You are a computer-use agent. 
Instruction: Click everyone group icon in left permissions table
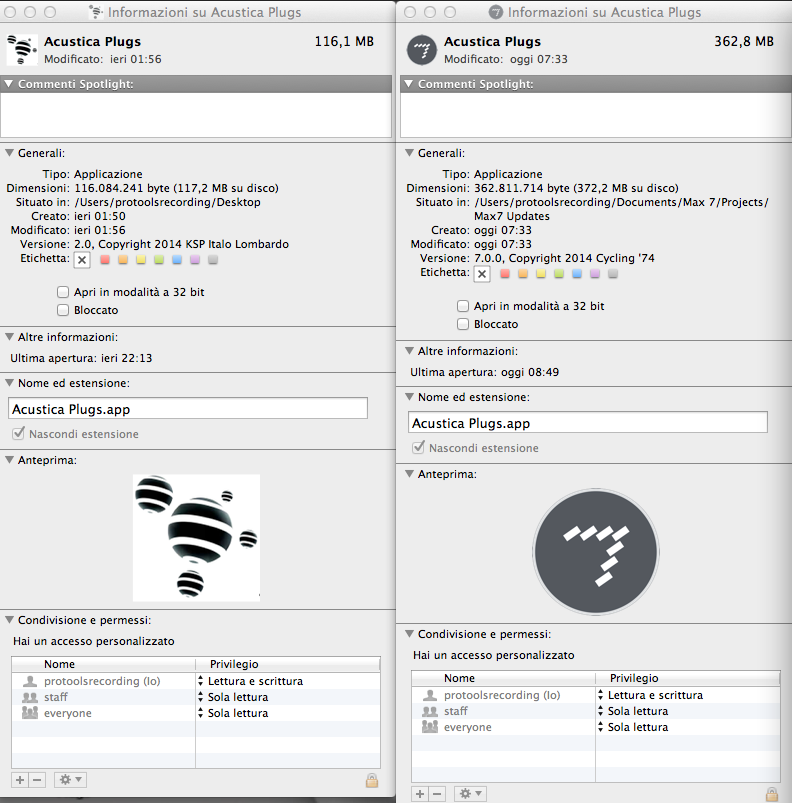click(30, 713)
